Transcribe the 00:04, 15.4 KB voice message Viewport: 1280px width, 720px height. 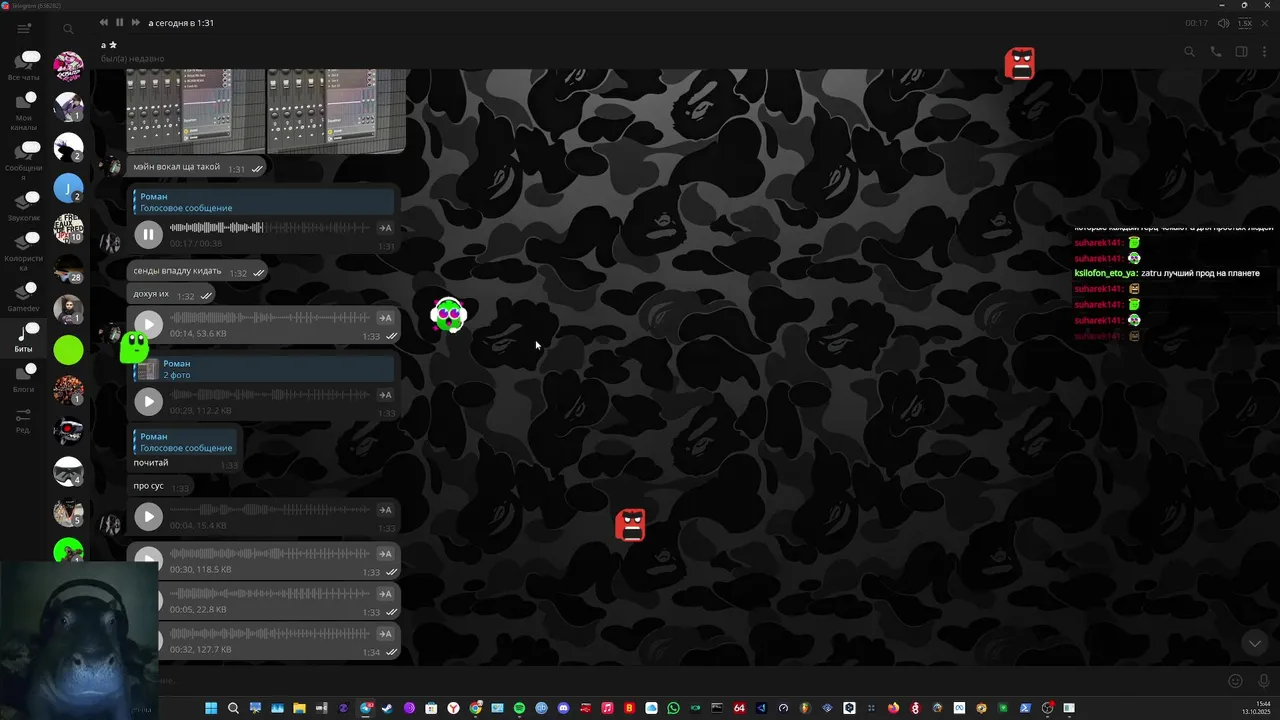pos(385,510)
